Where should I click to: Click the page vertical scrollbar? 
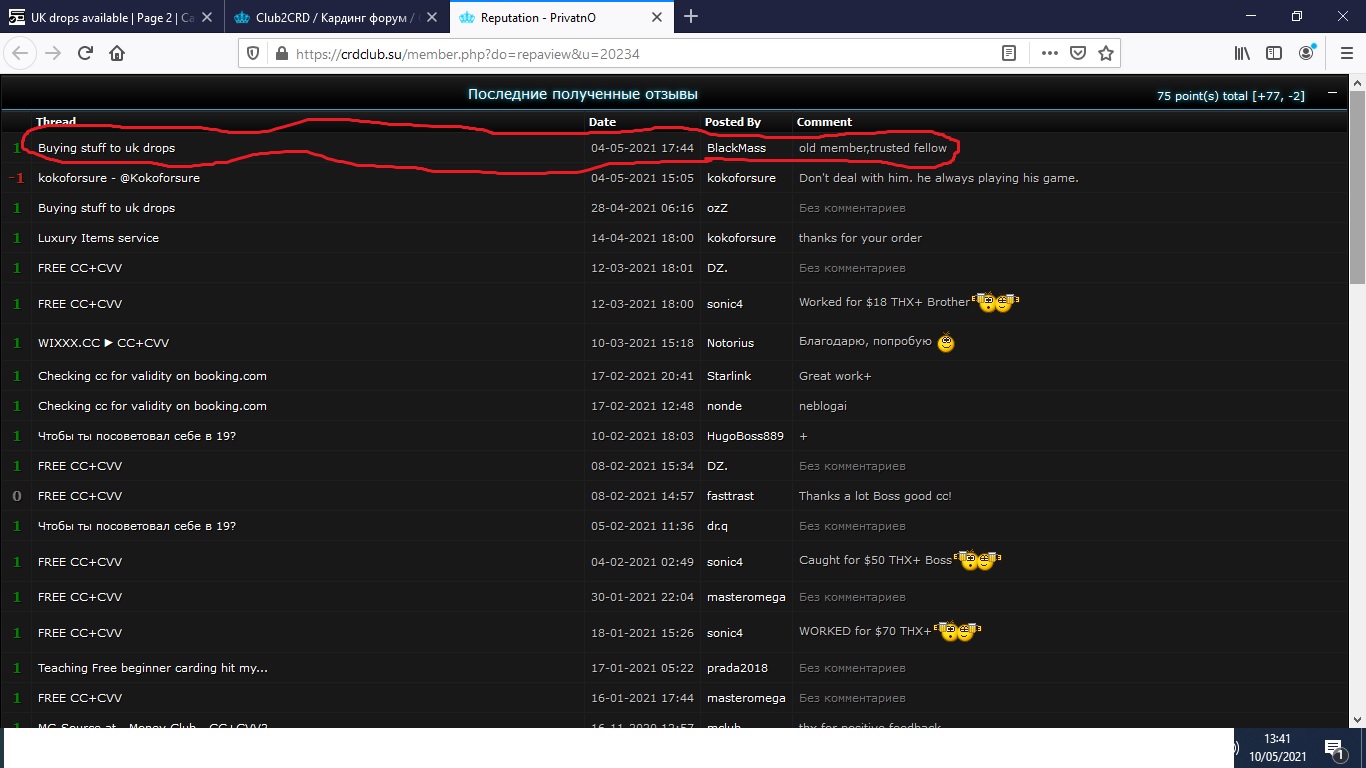1357,400
